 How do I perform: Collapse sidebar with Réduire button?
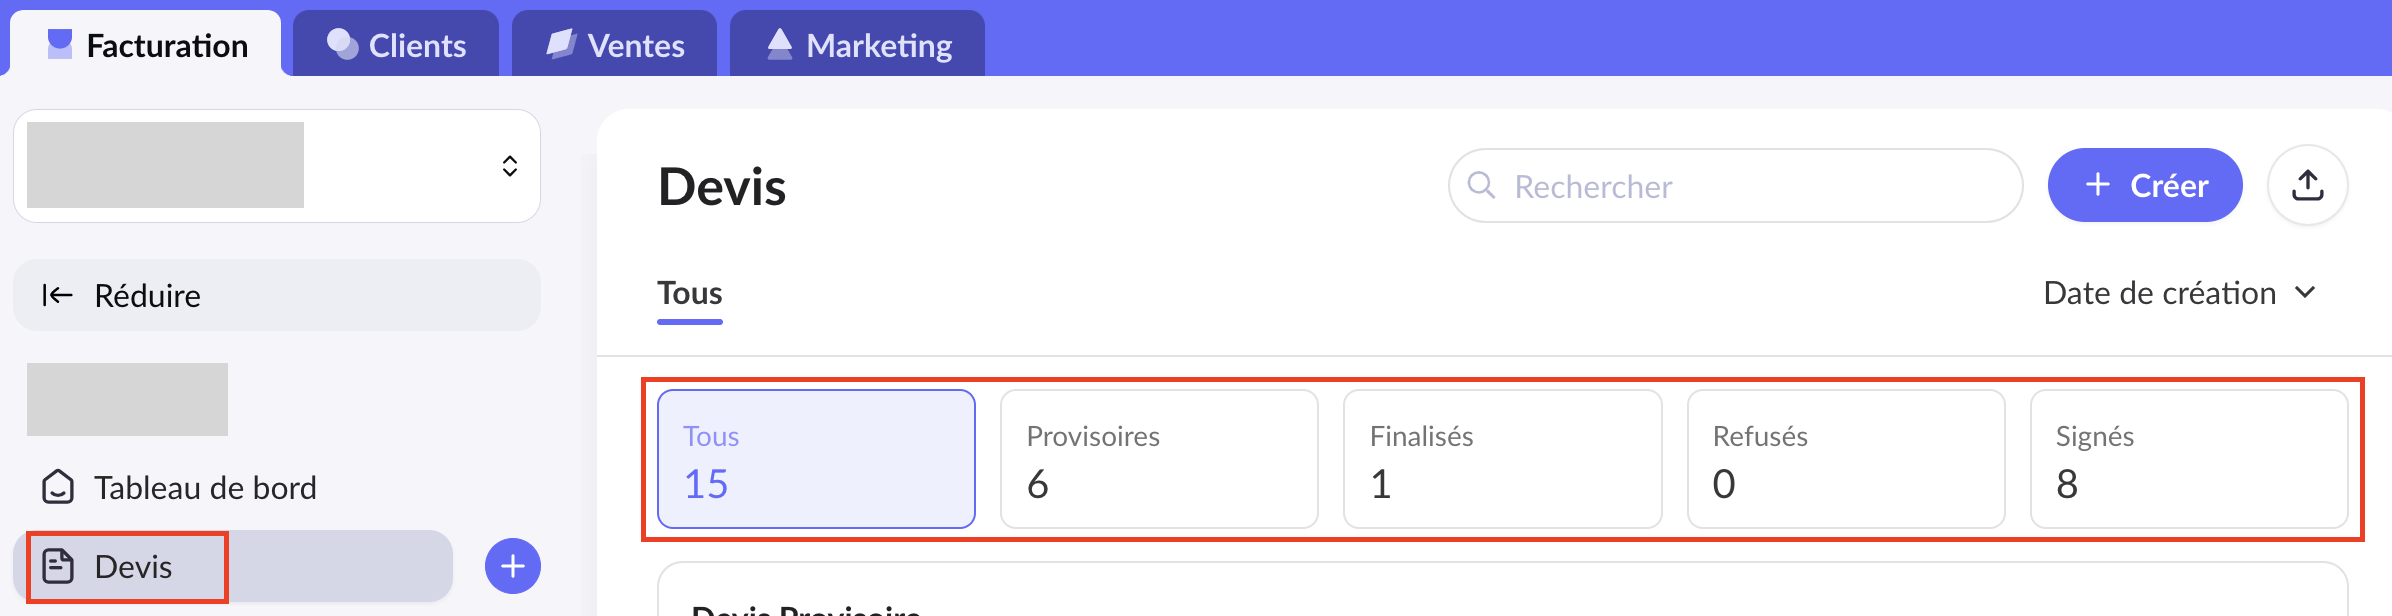pyautogui.click(x=276, y=295)
